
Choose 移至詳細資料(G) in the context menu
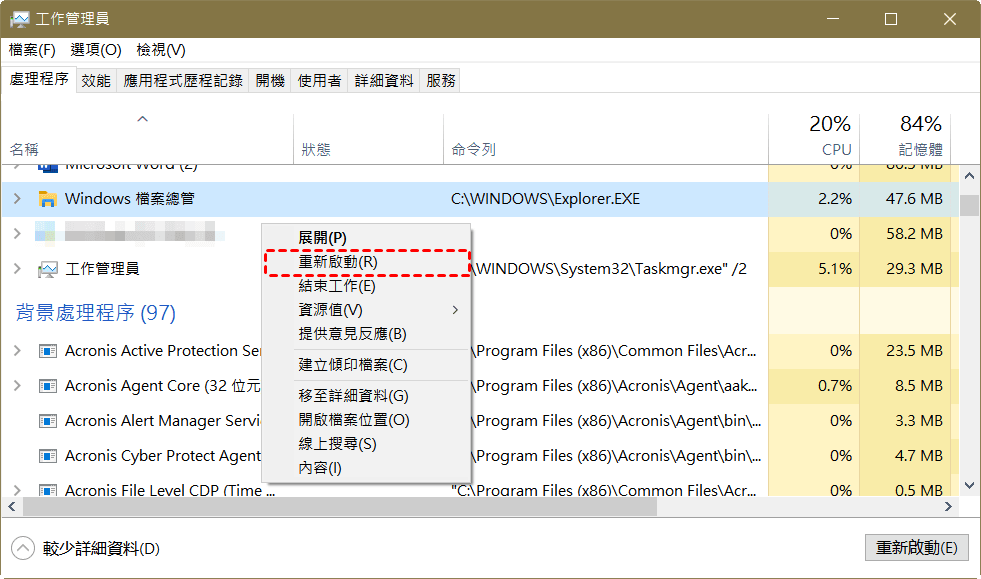[366, 396]
